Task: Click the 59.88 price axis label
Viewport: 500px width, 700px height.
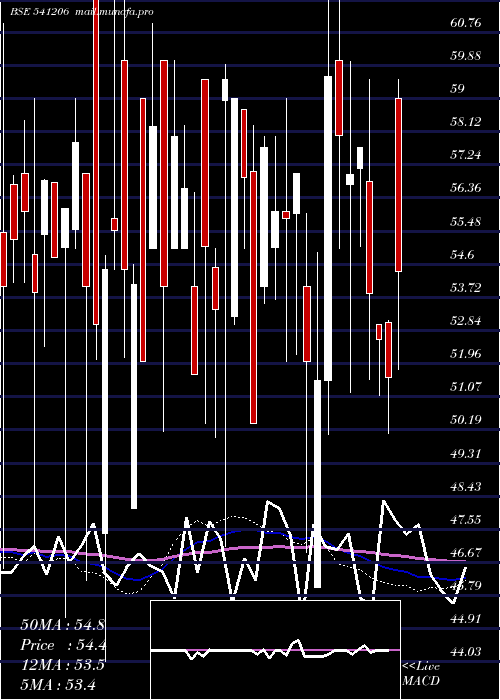Action: tap(466, 56)
